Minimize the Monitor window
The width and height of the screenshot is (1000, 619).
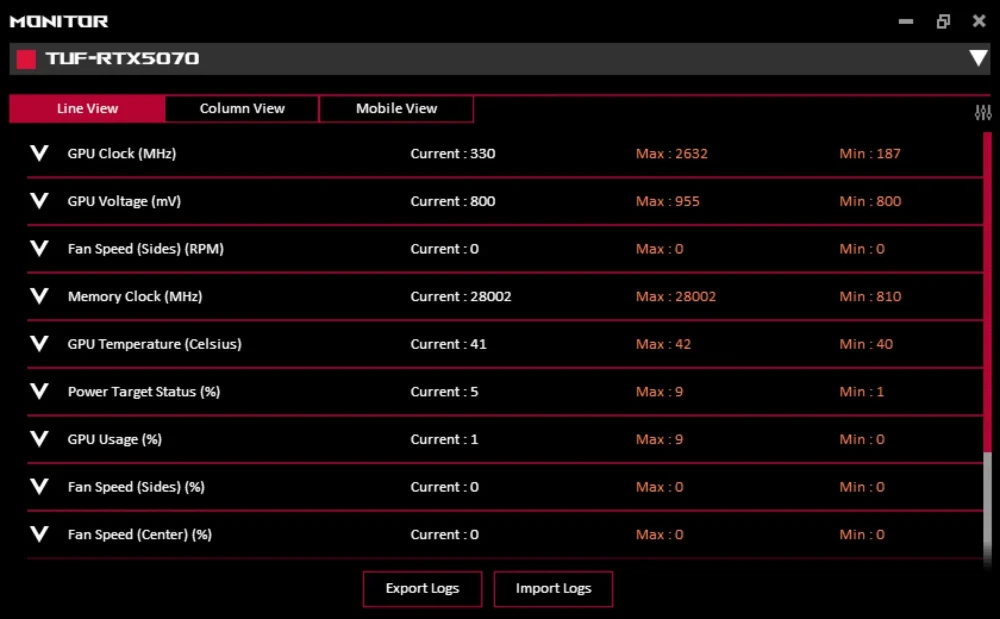(x=906, y=21)
